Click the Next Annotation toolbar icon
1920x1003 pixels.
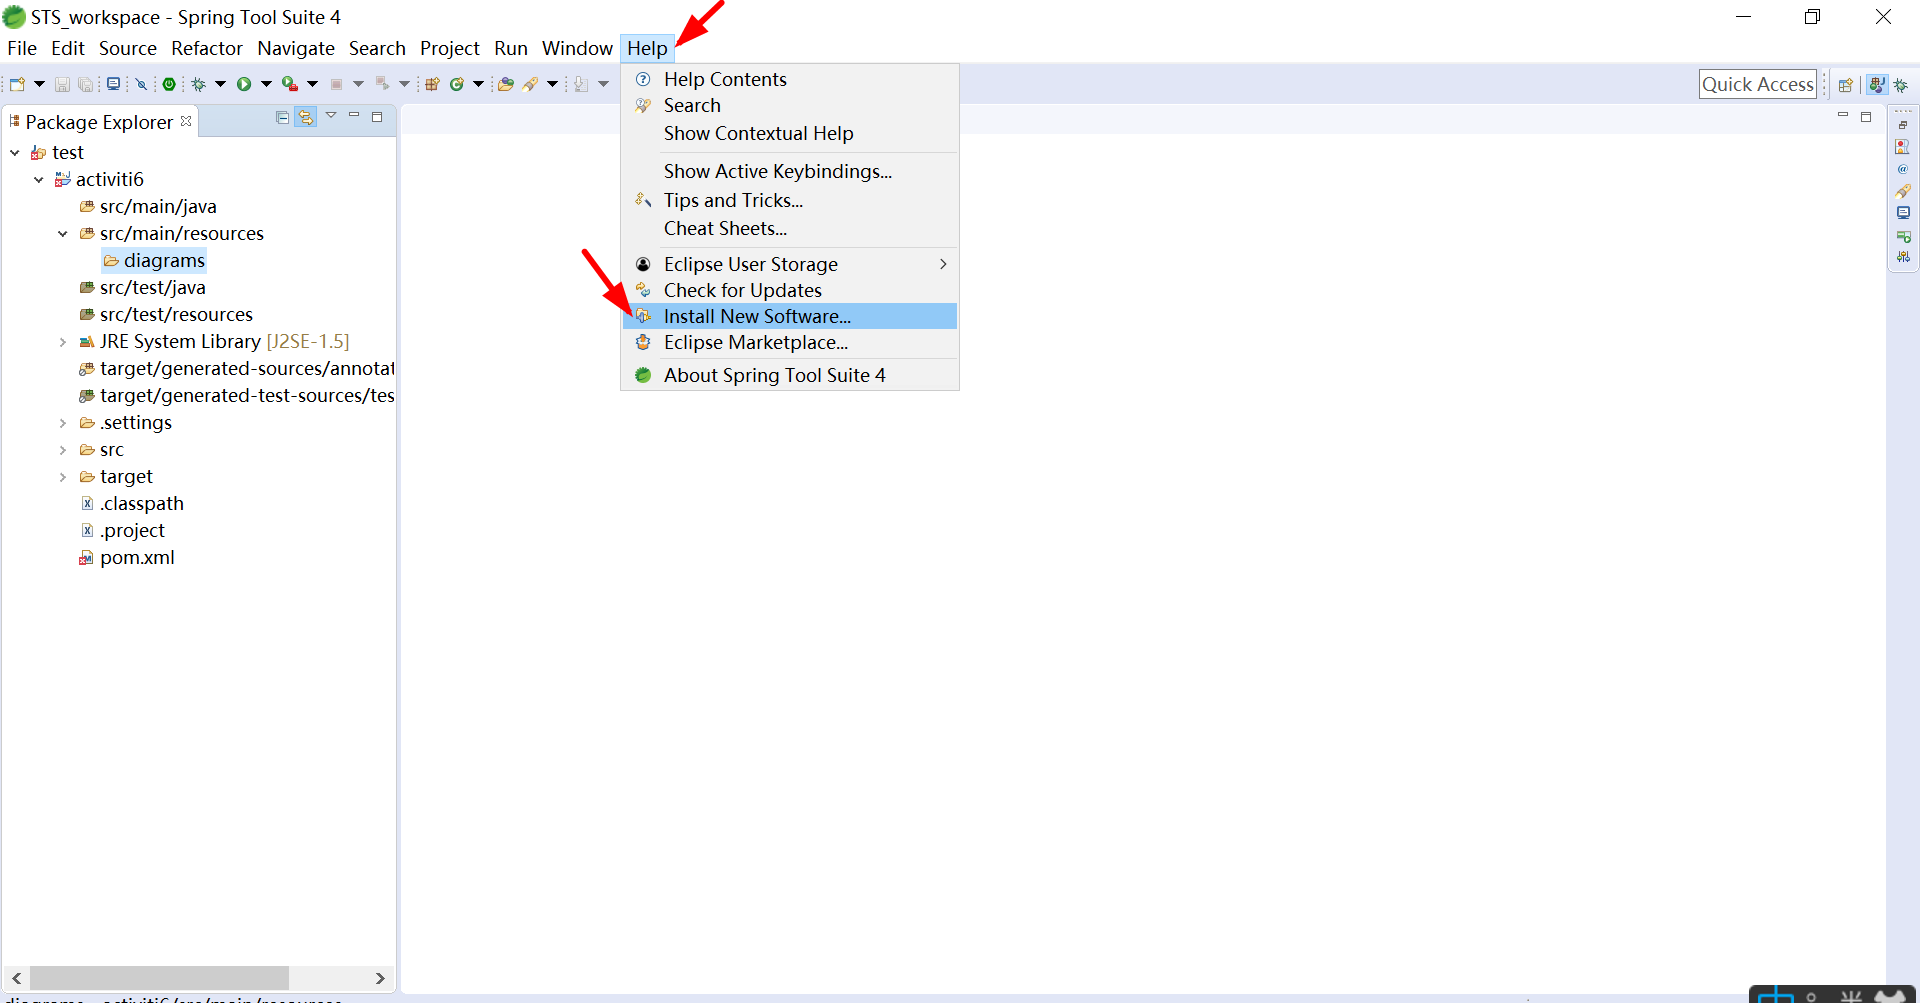coord(581,84)
